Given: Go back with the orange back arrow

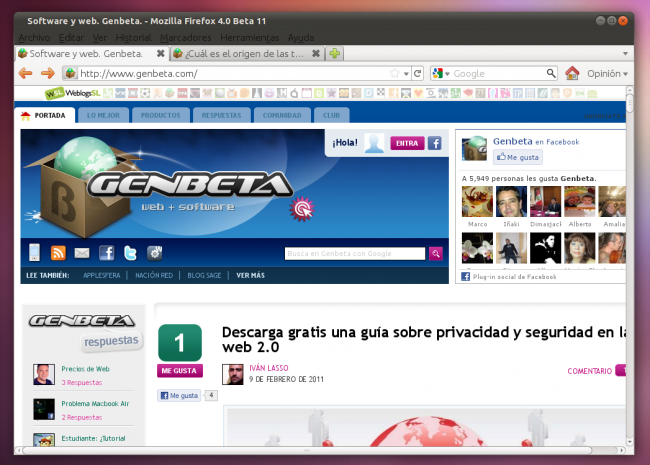Looking at the screenshot, I should [x=26, y=73].
